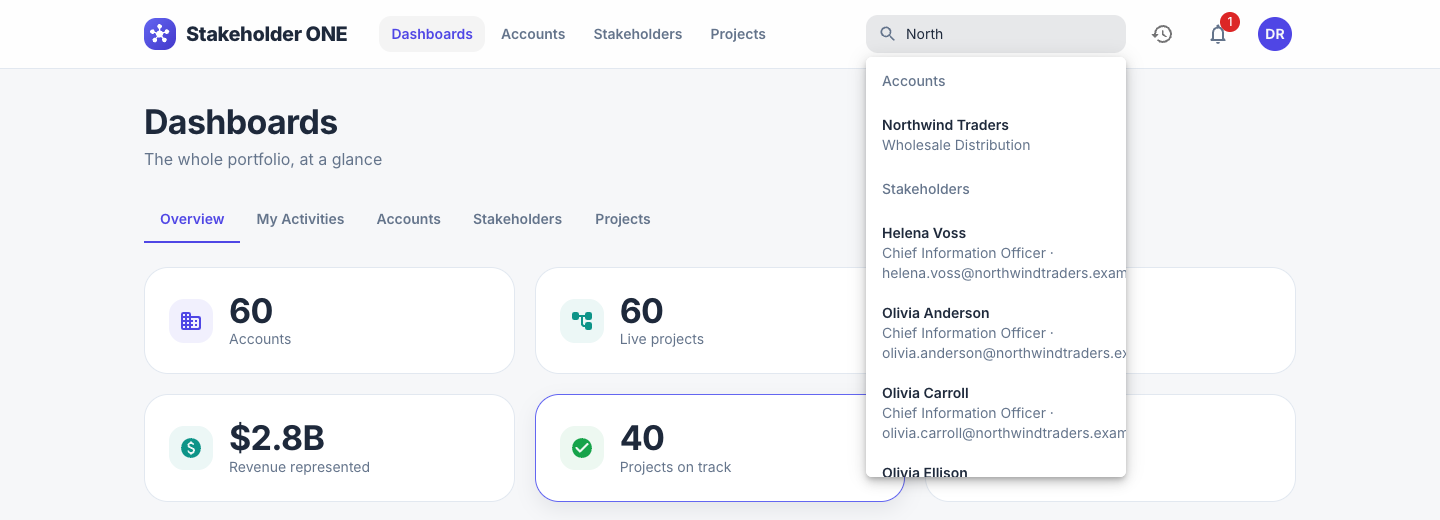Select Olivia Anderson stakeholder result

point(996,333)
